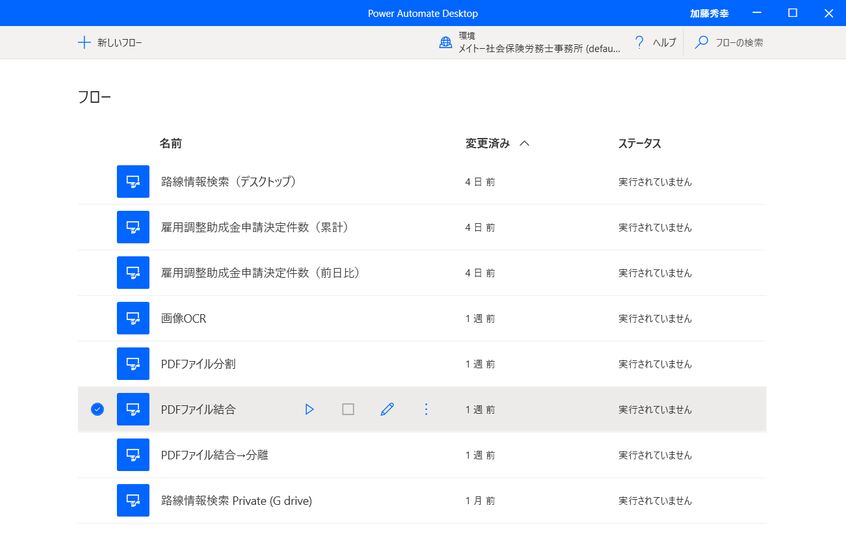Screen dimensions: 846x553
Task: Select flow 路線情報検索 Private (G drive)
Action: point(236,501)
